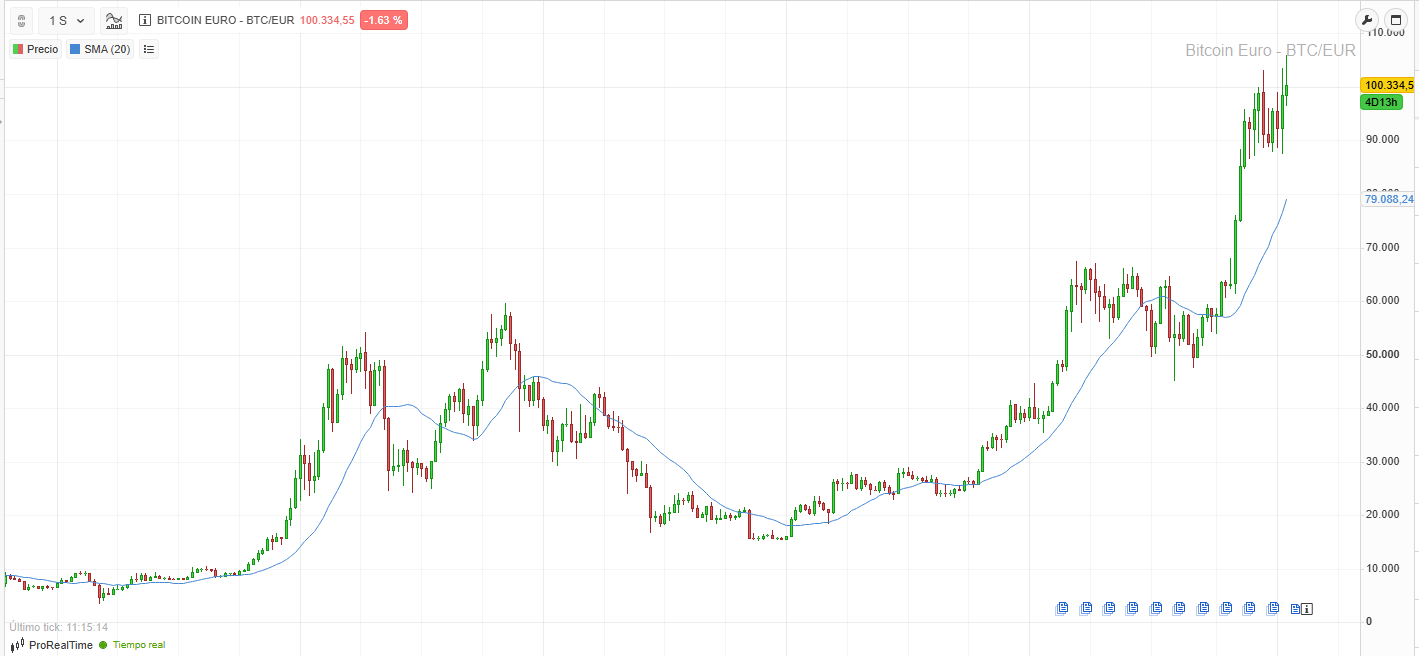
Task: Click the info icon at chart bottom right
Action: click(1306, 608)
